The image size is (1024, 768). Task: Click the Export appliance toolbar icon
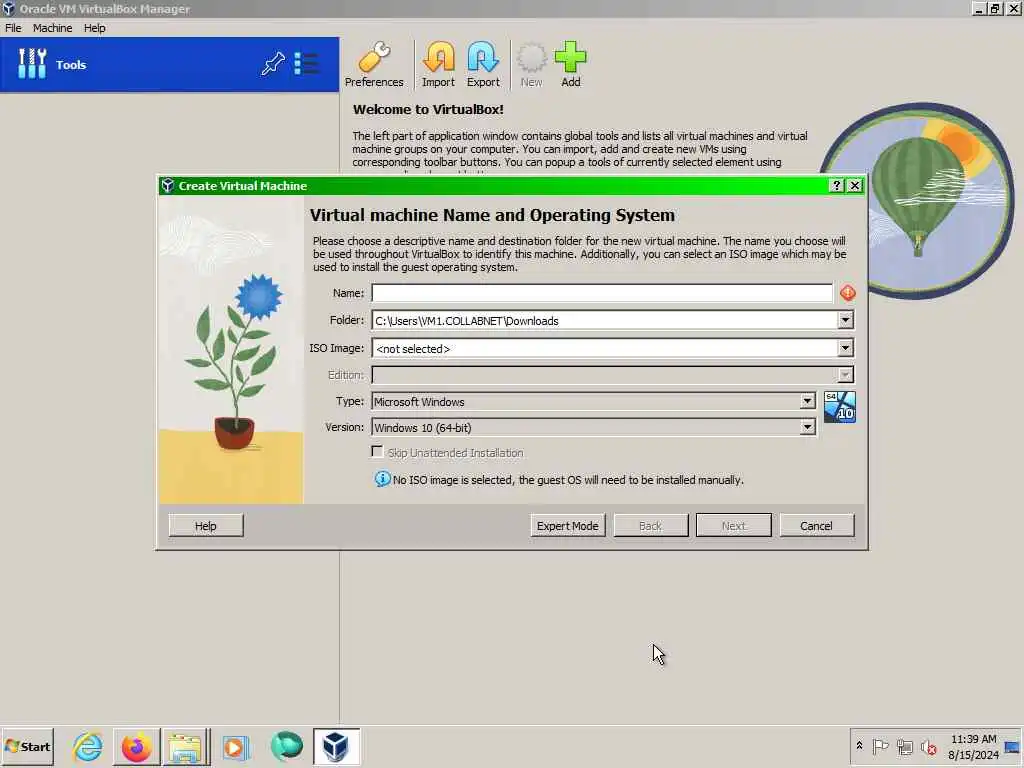click(x=483, y=65)
